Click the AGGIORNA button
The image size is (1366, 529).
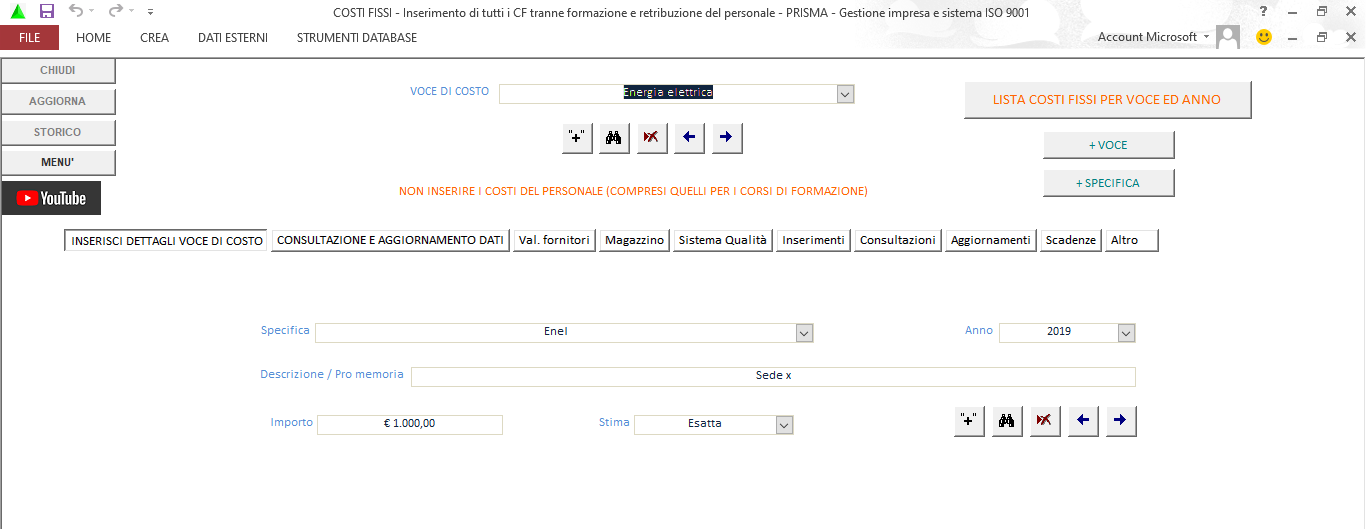coord(58,101)
